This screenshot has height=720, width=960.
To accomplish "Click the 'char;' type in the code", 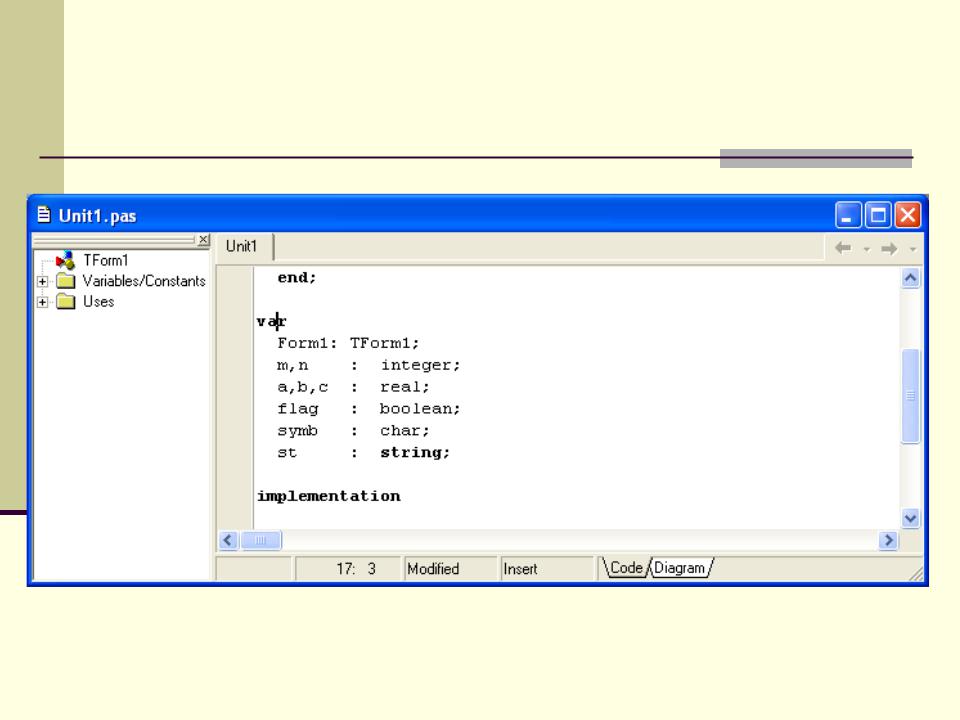I will click(x=405, y=430).
